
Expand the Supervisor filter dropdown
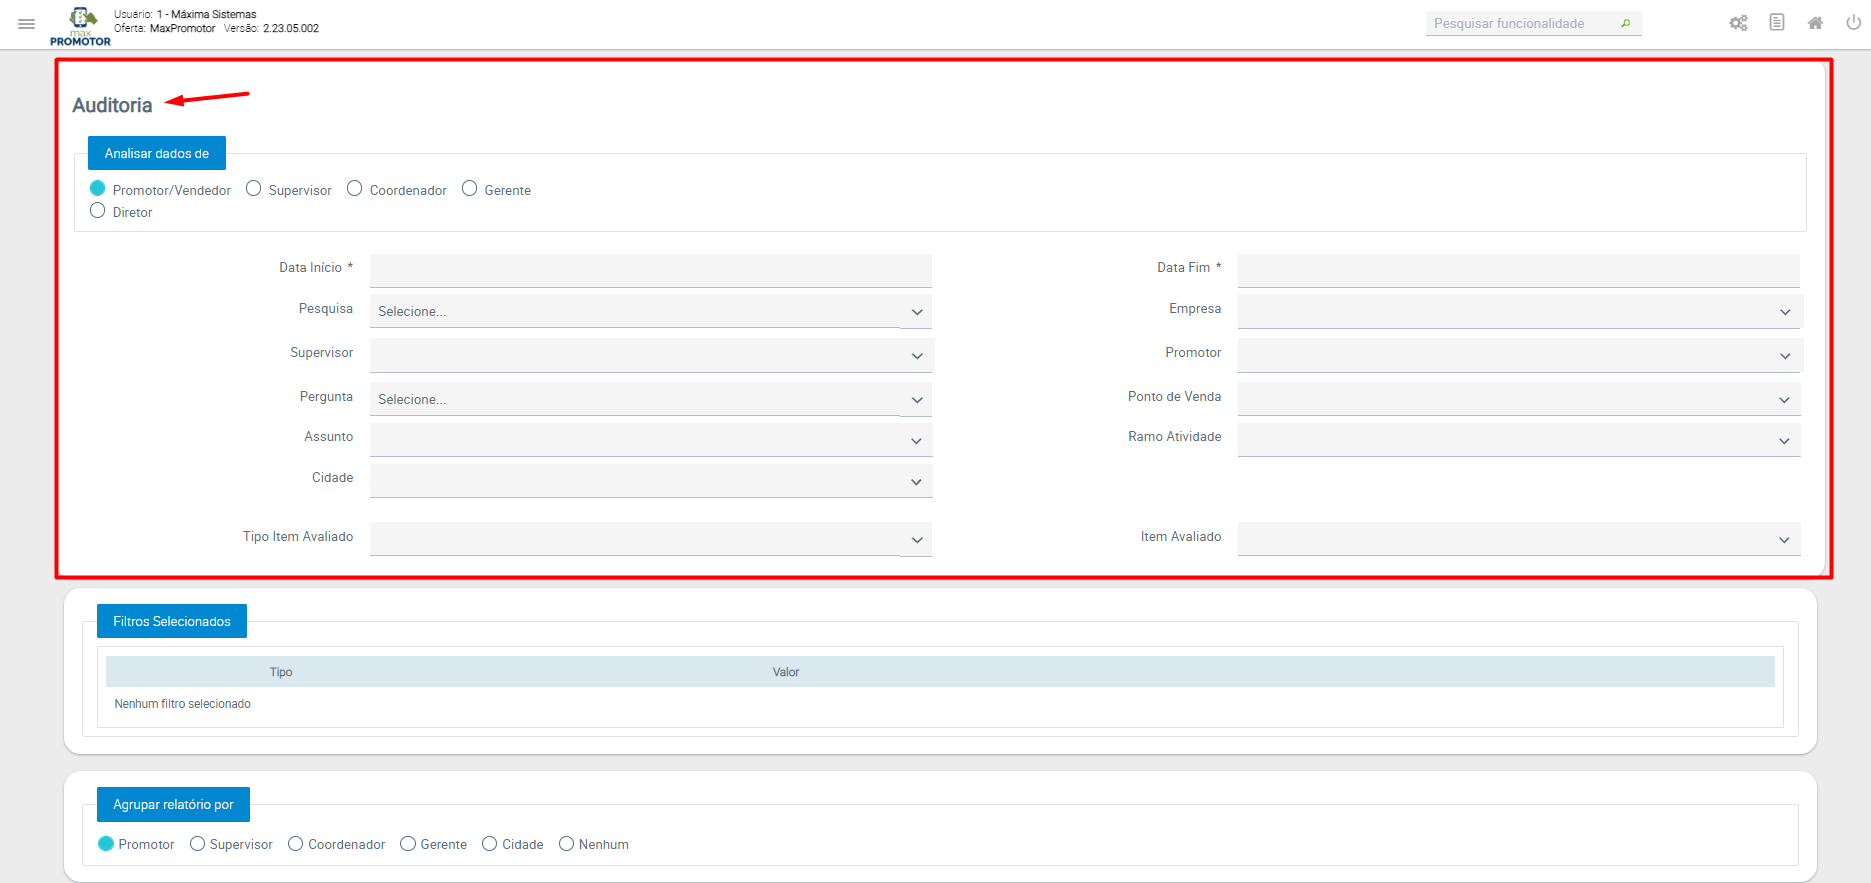651,355
